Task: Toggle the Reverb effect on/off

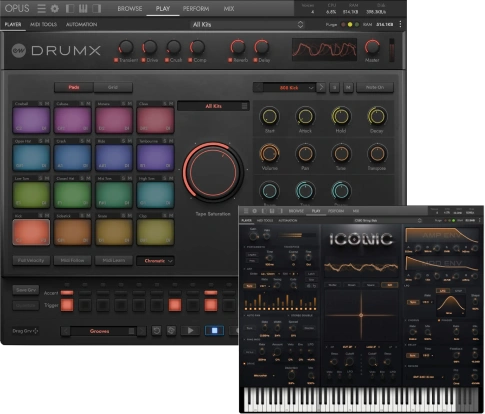Action: pyautogui.click(x=230, y=60)
